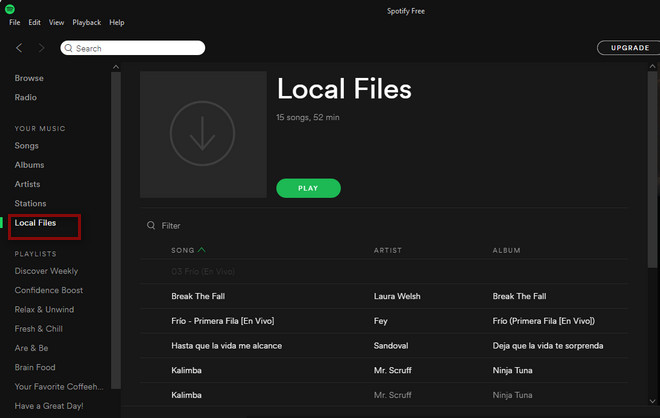Open the Fresh & Chill playlist

38,329
